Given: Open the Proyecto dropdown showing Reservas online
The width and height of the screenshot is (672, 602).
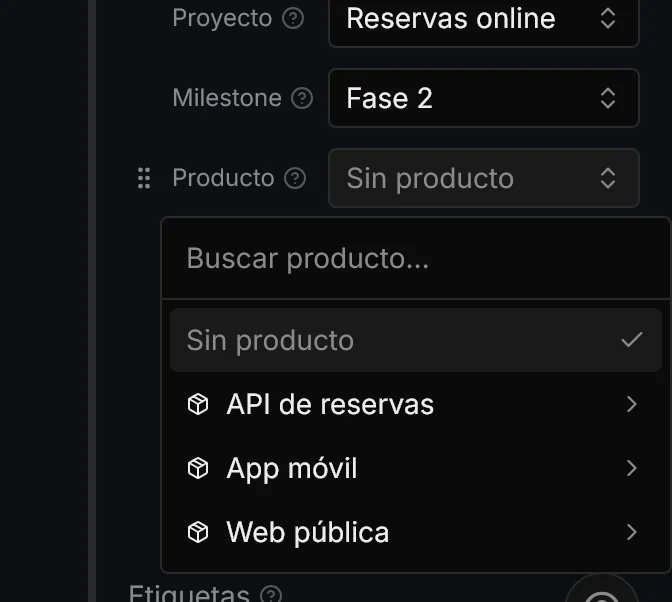Looking at the screenshot, I should [x=484, y=21].
